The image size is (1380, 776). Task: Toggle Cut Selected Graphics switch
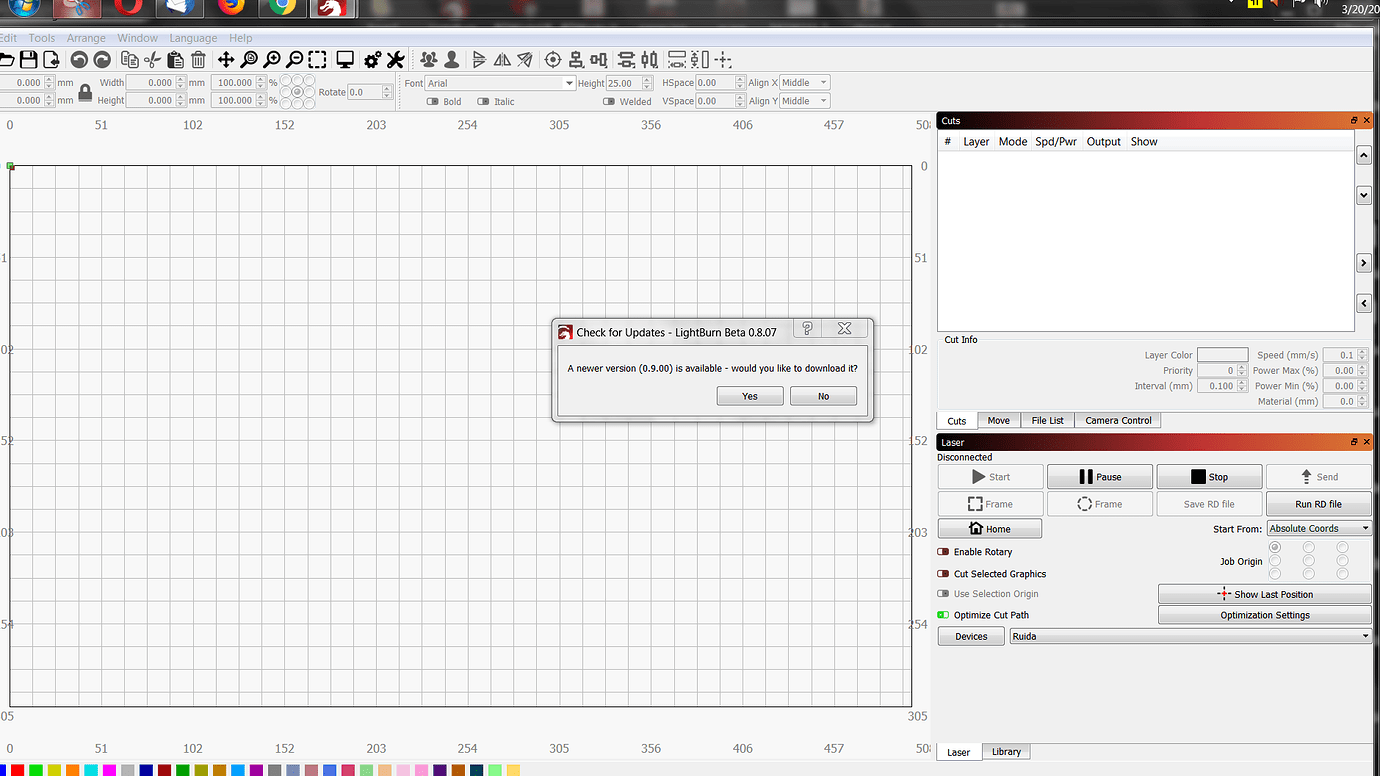pos(943,574)
